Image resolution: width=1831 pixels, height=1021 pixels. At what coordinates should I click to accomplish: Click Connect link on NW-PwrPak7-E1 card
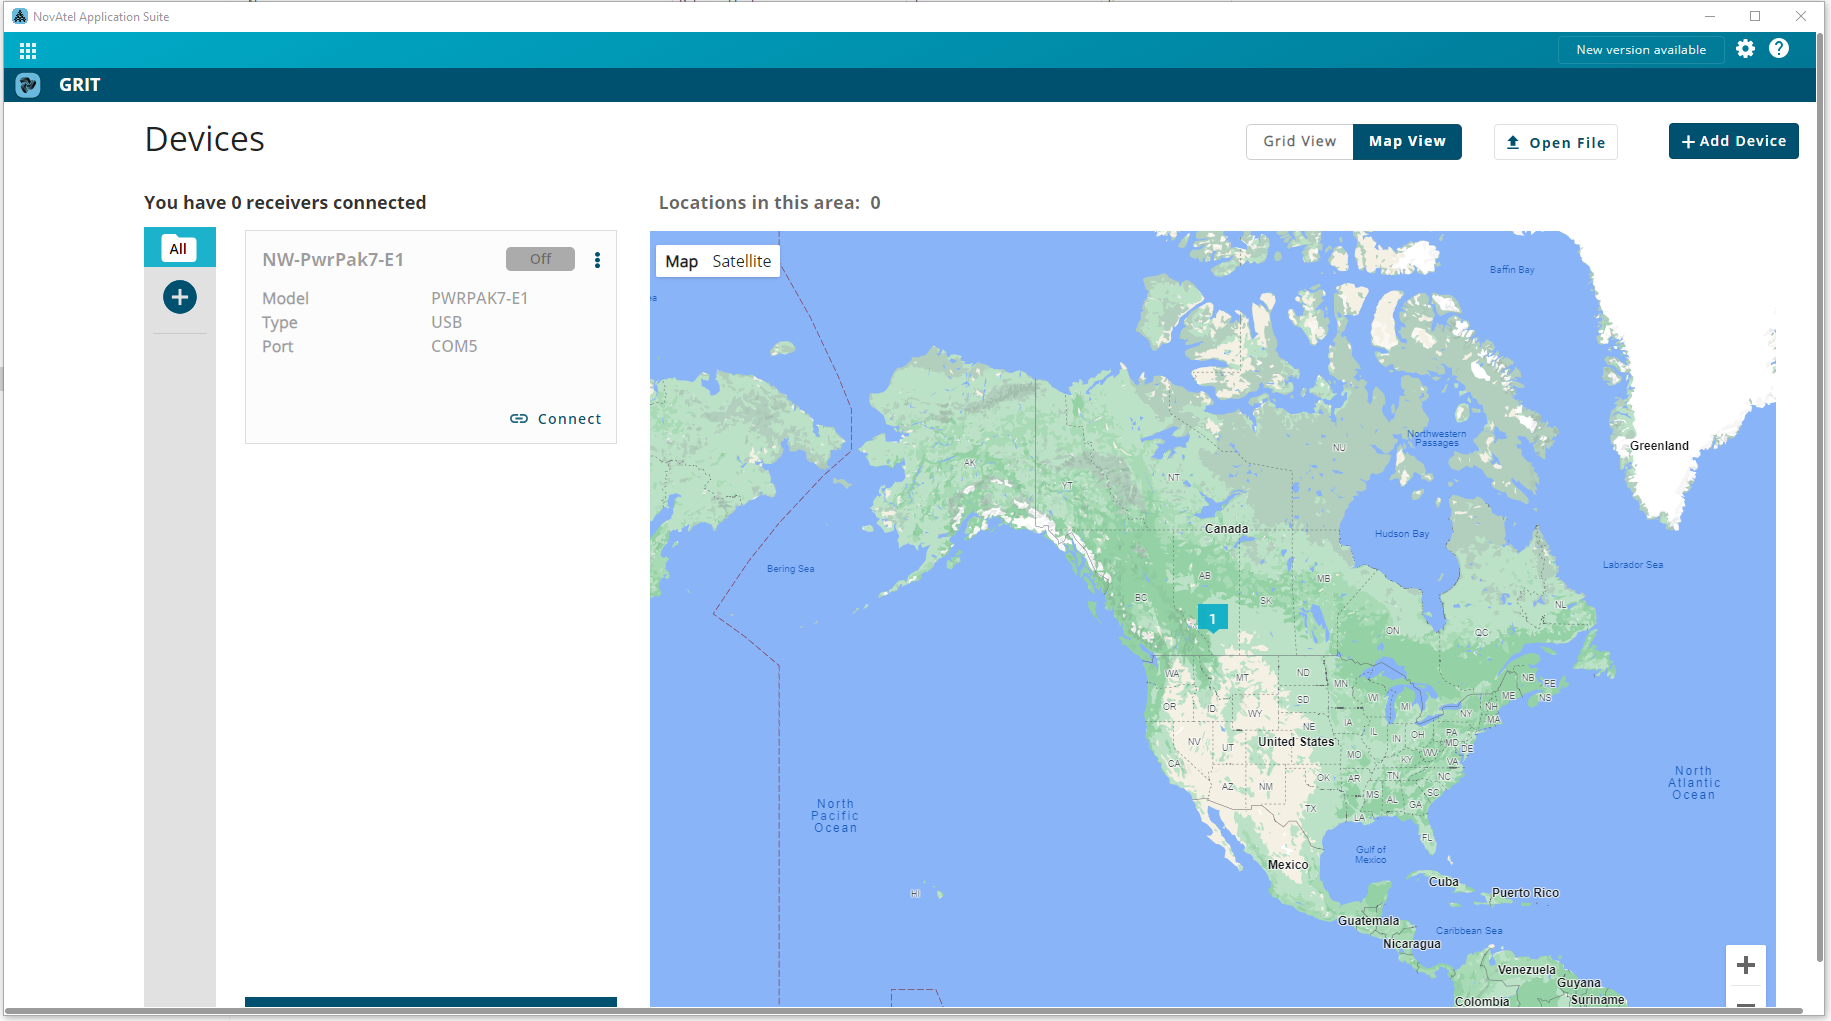555,419
